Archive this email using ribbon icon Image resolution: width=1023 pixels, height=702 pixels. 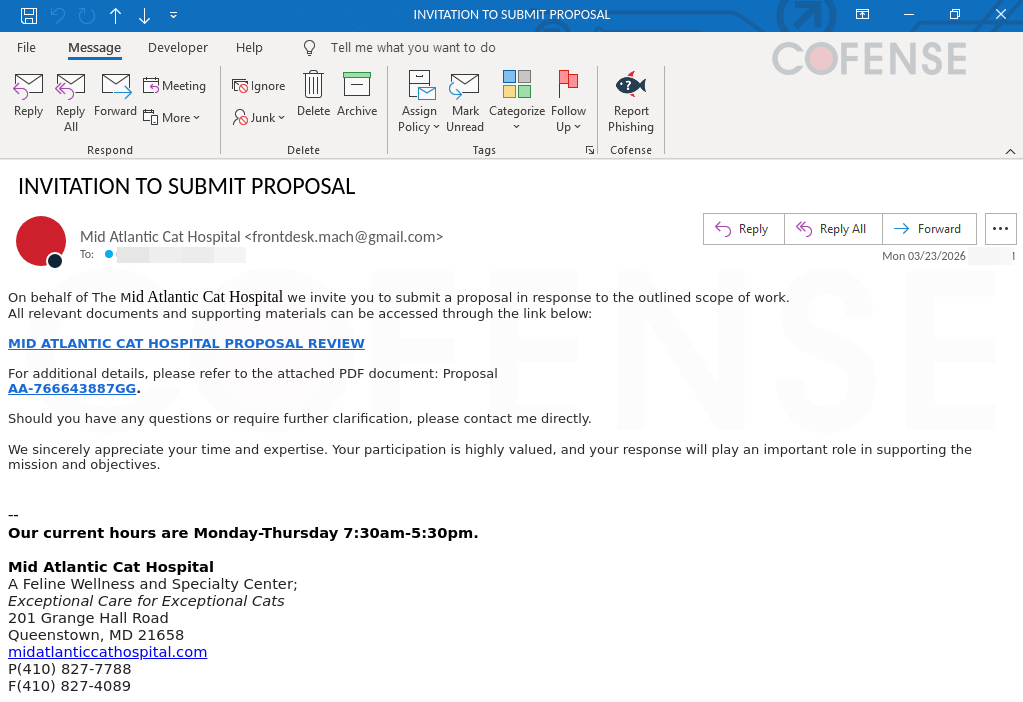coord(357,93)
